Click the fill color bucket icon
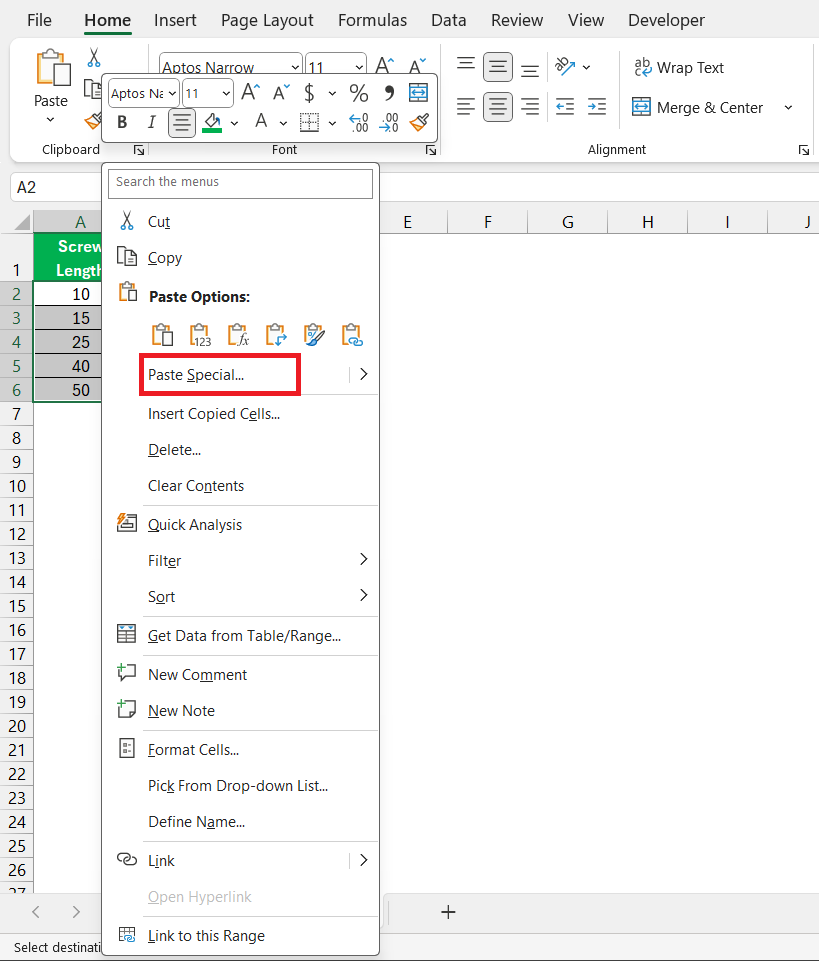819x961 pixels. 212,123
